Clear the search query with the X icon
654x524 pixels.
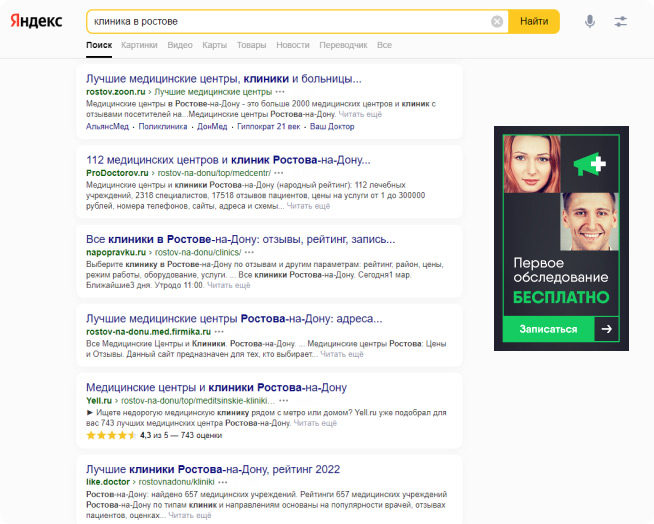(497, 21)
